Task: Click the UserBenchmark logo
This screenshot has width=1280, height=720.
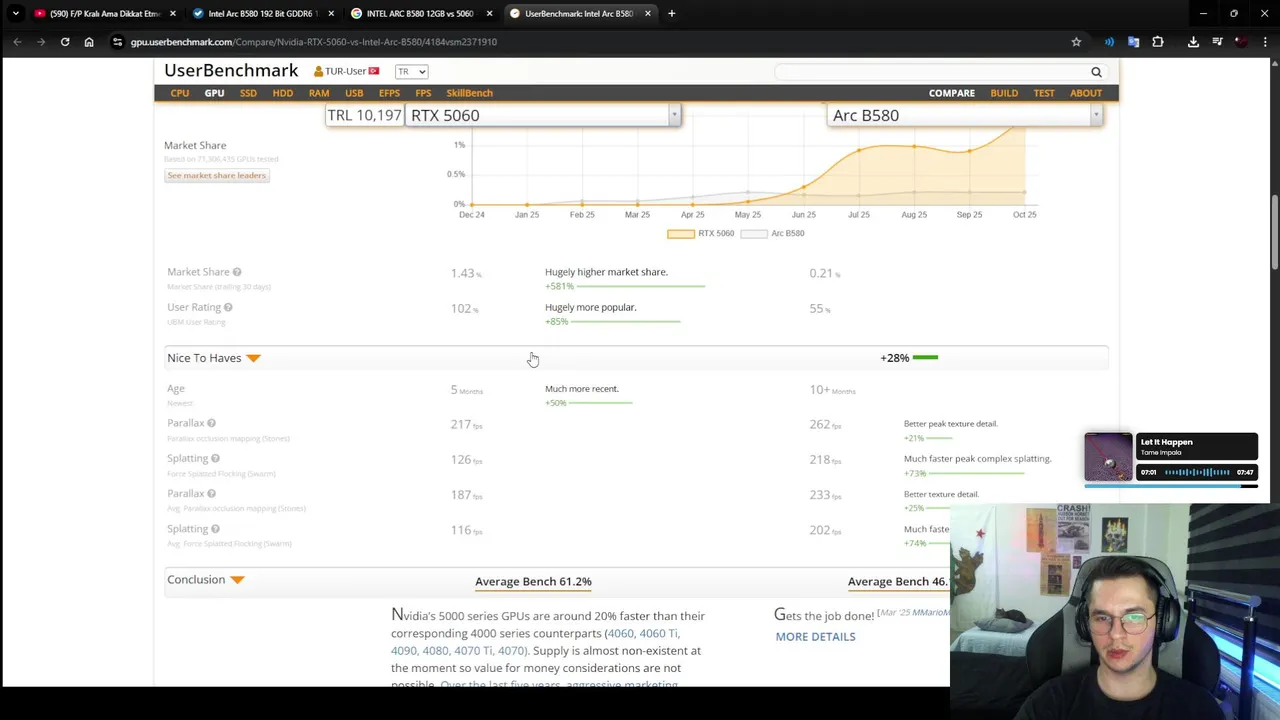Action: (x=231, y=71)
